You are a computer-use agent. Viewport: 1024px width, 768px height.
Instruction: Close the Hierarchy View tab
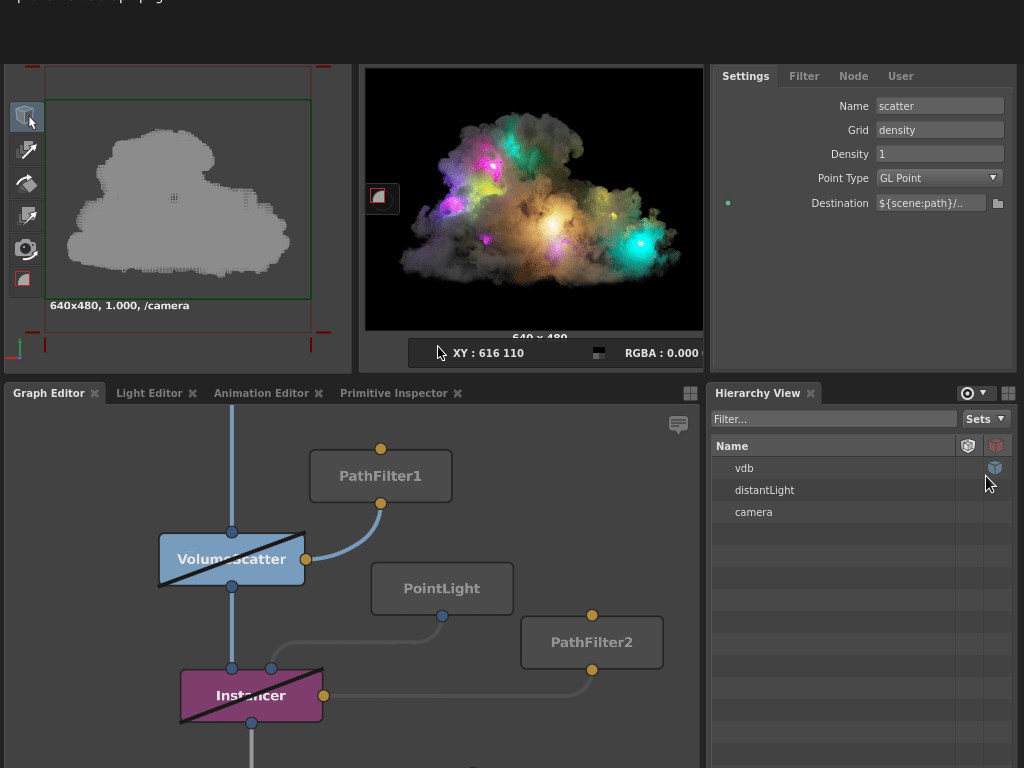[810, 393]
